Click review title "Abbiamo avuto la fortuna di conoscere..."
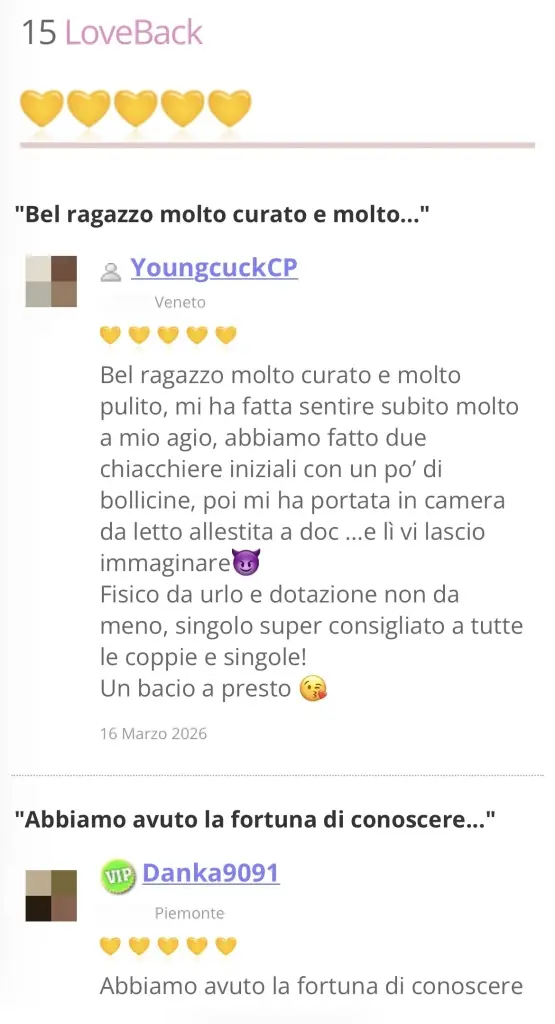This screenshot has height=1024, width=555. tap(255, 820)
